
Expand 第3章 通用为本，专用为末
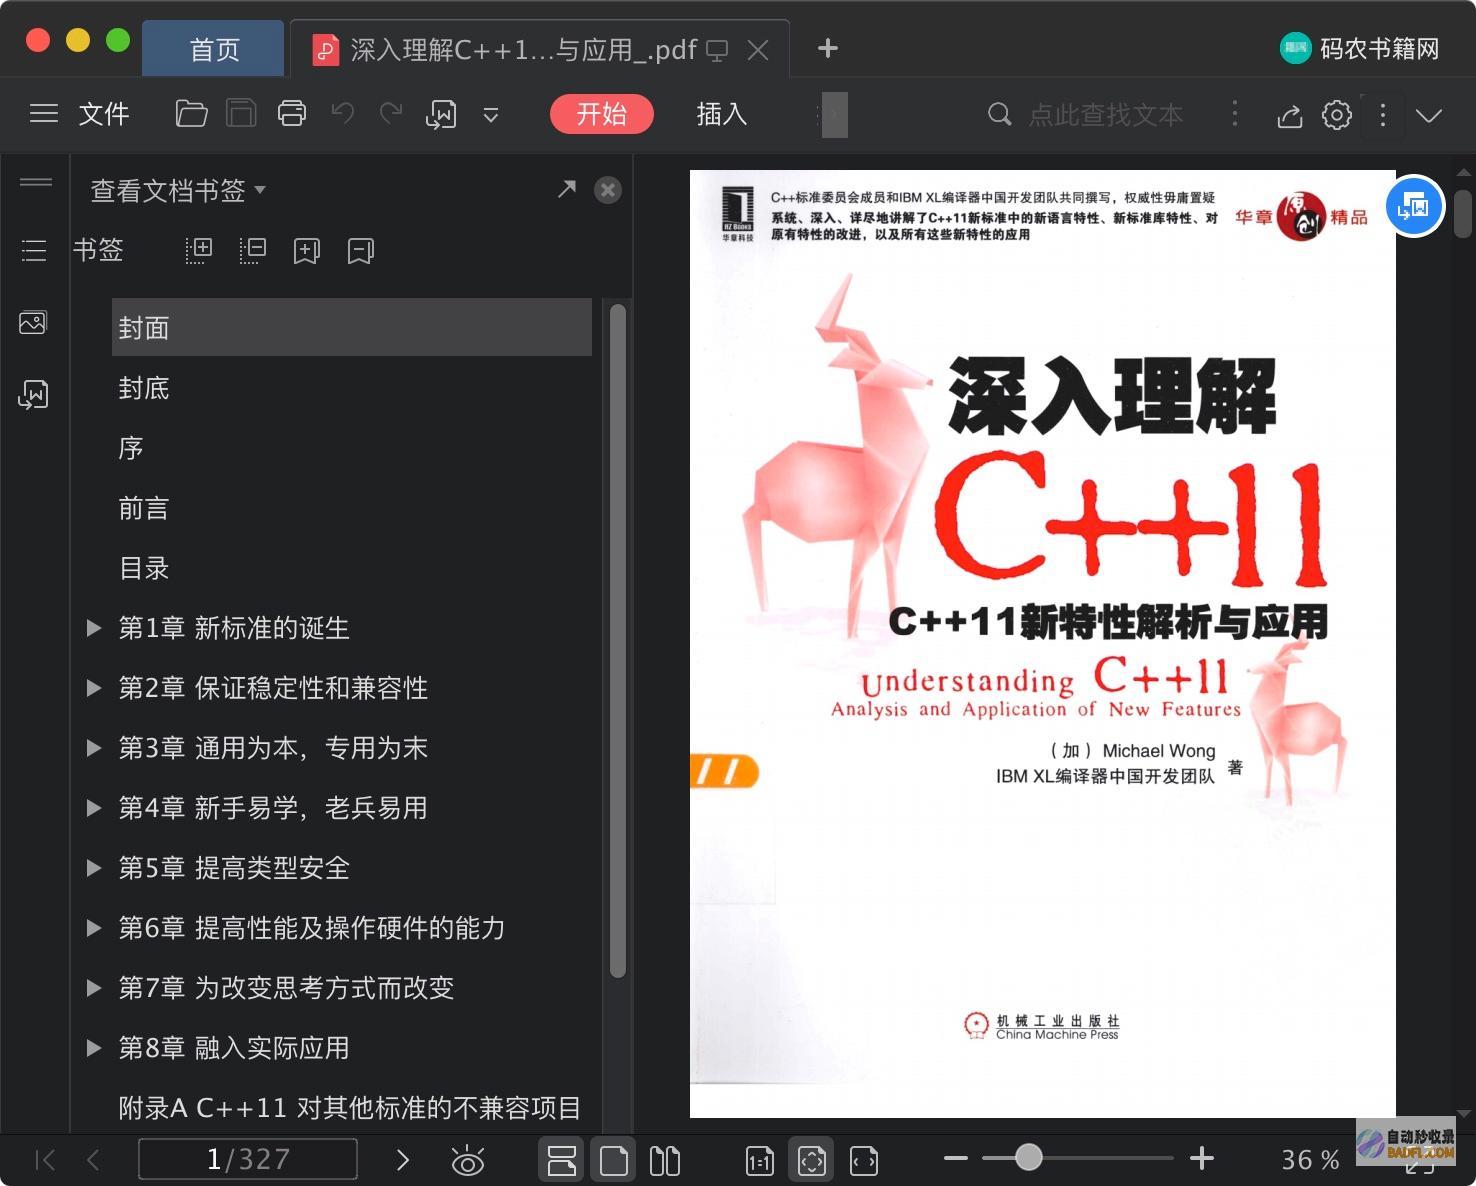[x=94, y=748]
